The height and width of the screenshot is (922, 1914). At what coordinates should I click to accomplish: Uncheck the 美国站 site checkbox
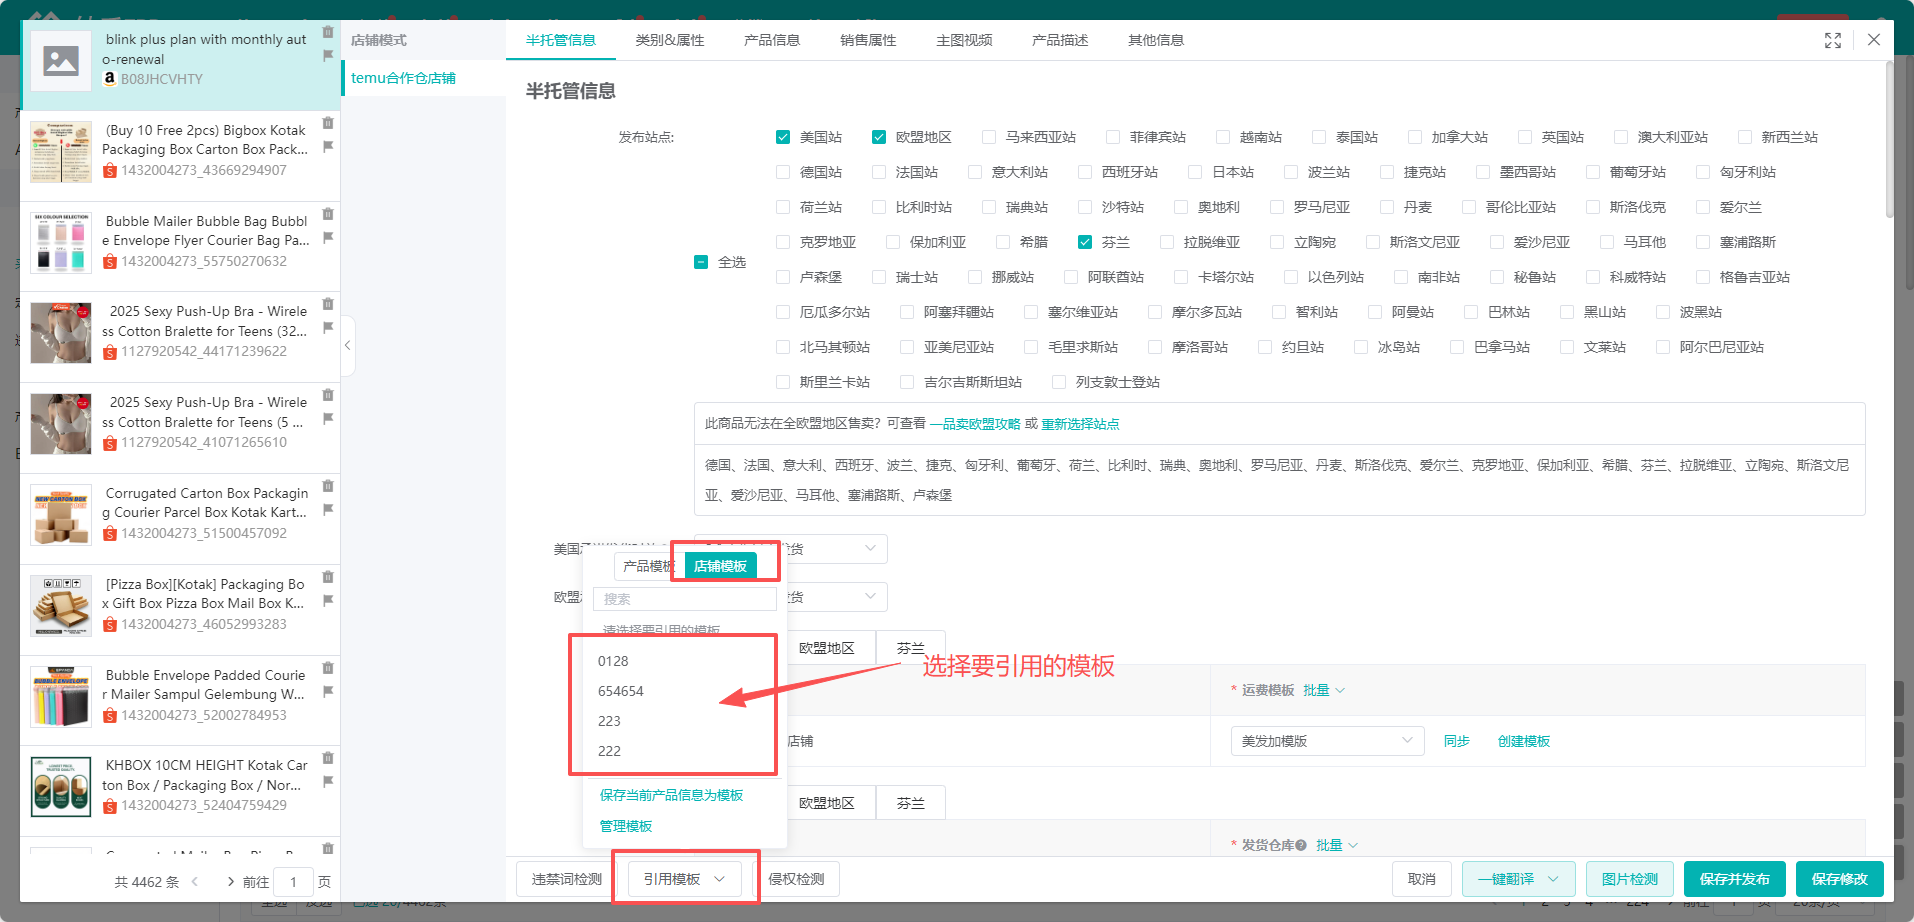click(x=783, y=137)
